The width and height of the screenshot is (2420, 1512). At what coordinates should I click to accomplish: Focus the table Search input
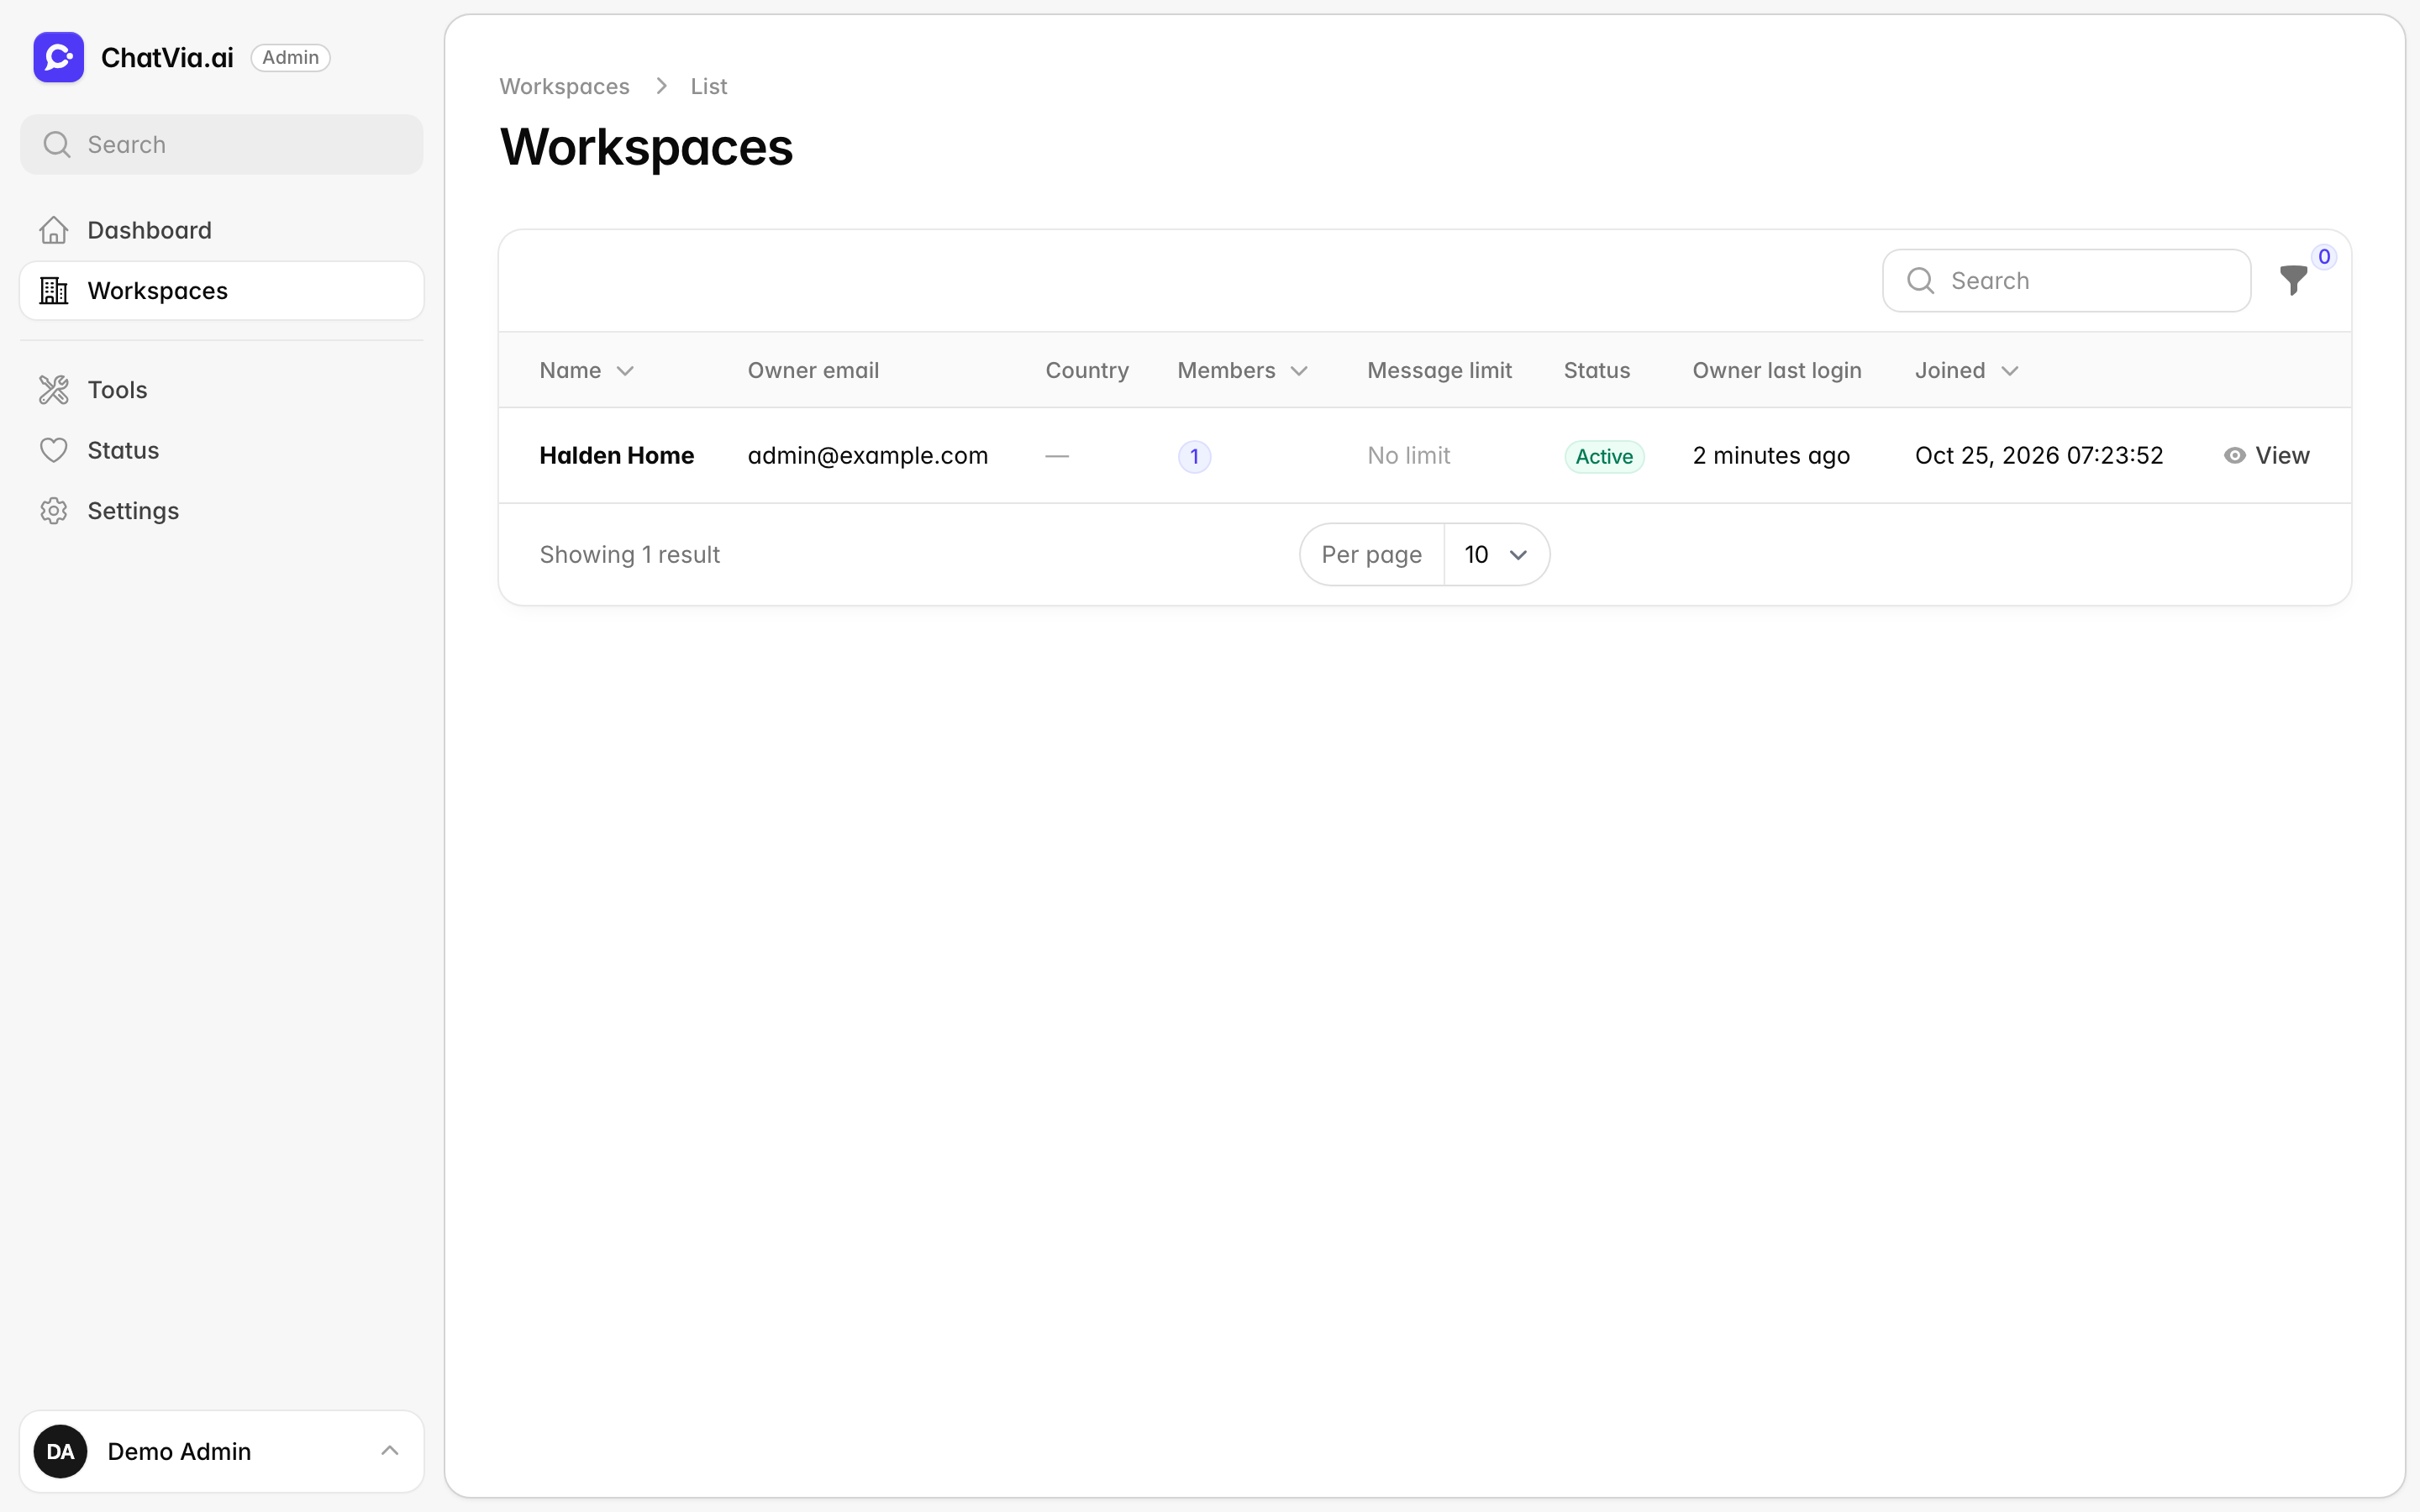(x=2066, y=281)
